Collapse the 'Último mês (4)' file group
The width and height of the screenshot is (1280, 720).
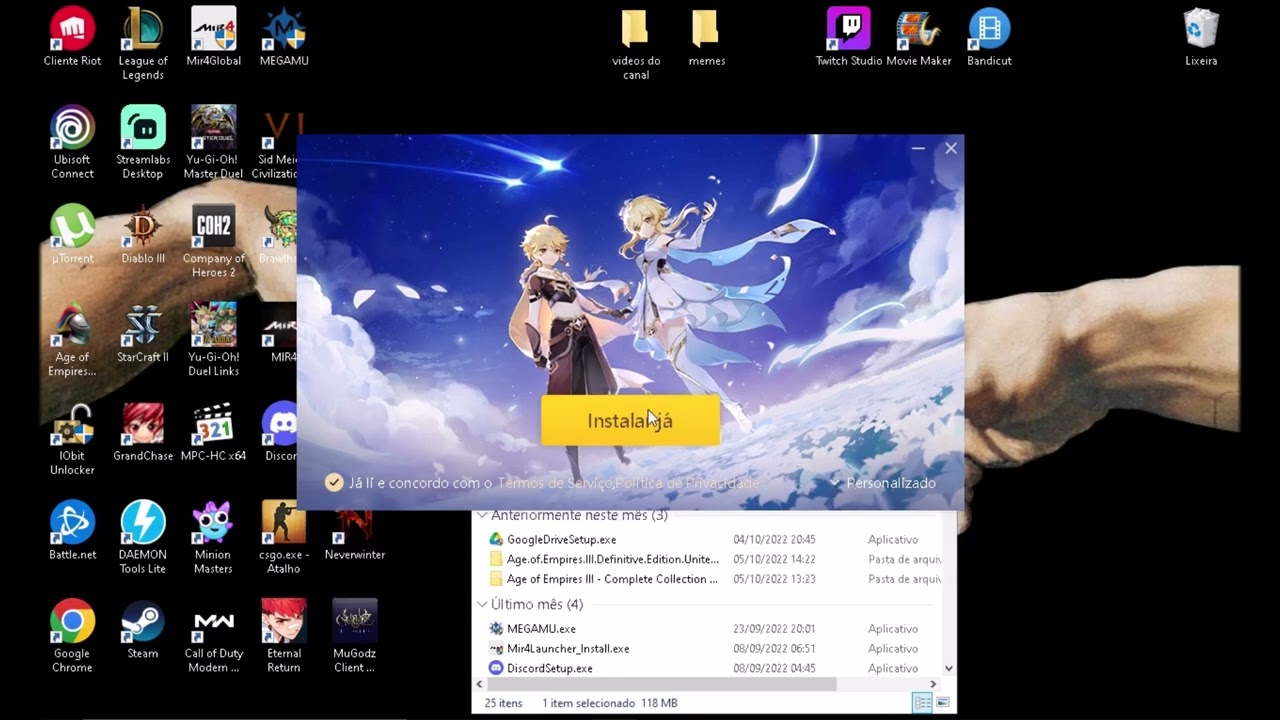coord(483,604)
